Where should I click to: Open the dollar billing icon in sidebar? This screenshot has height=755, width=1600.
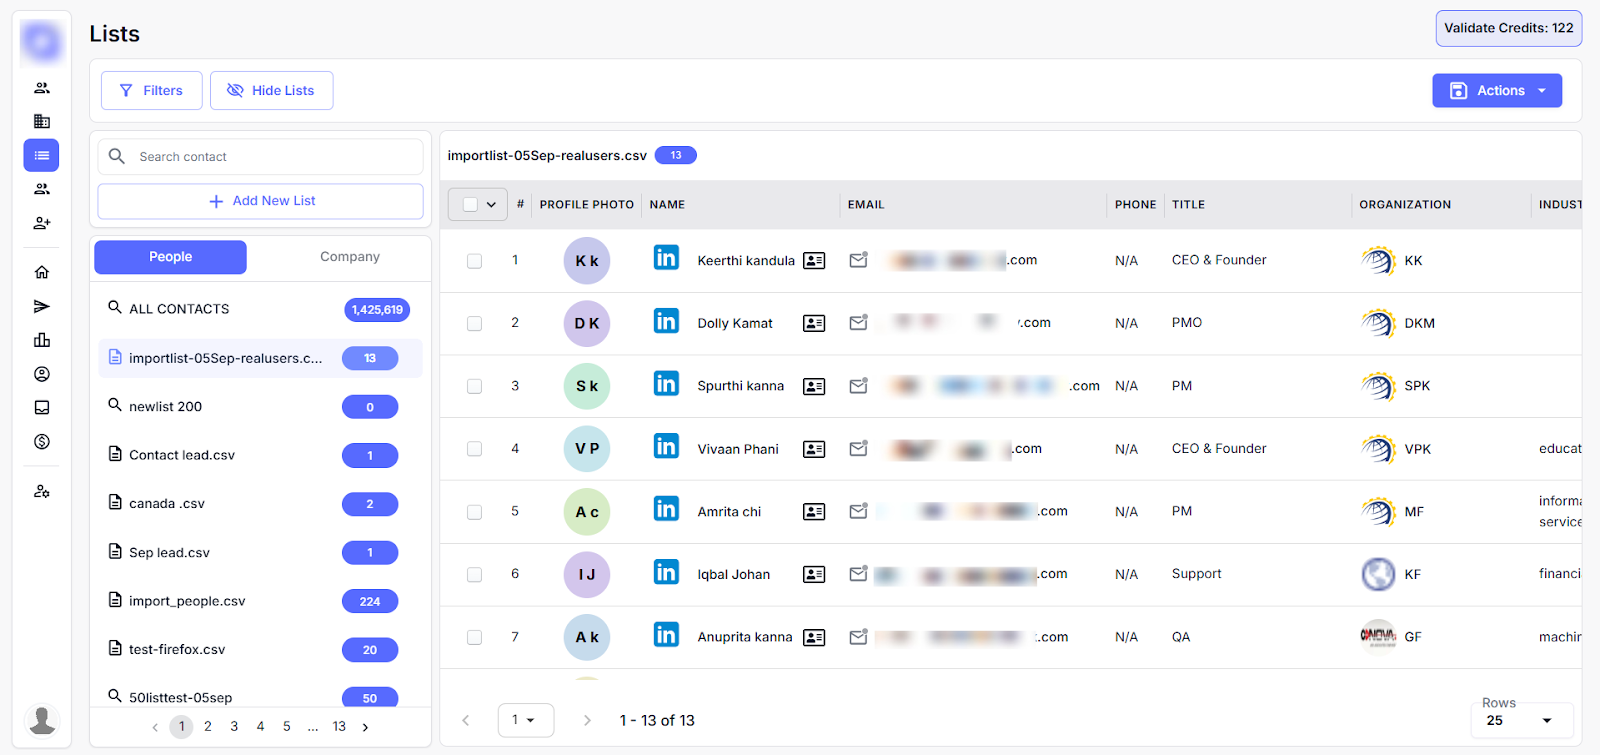(x=42, y=442)
